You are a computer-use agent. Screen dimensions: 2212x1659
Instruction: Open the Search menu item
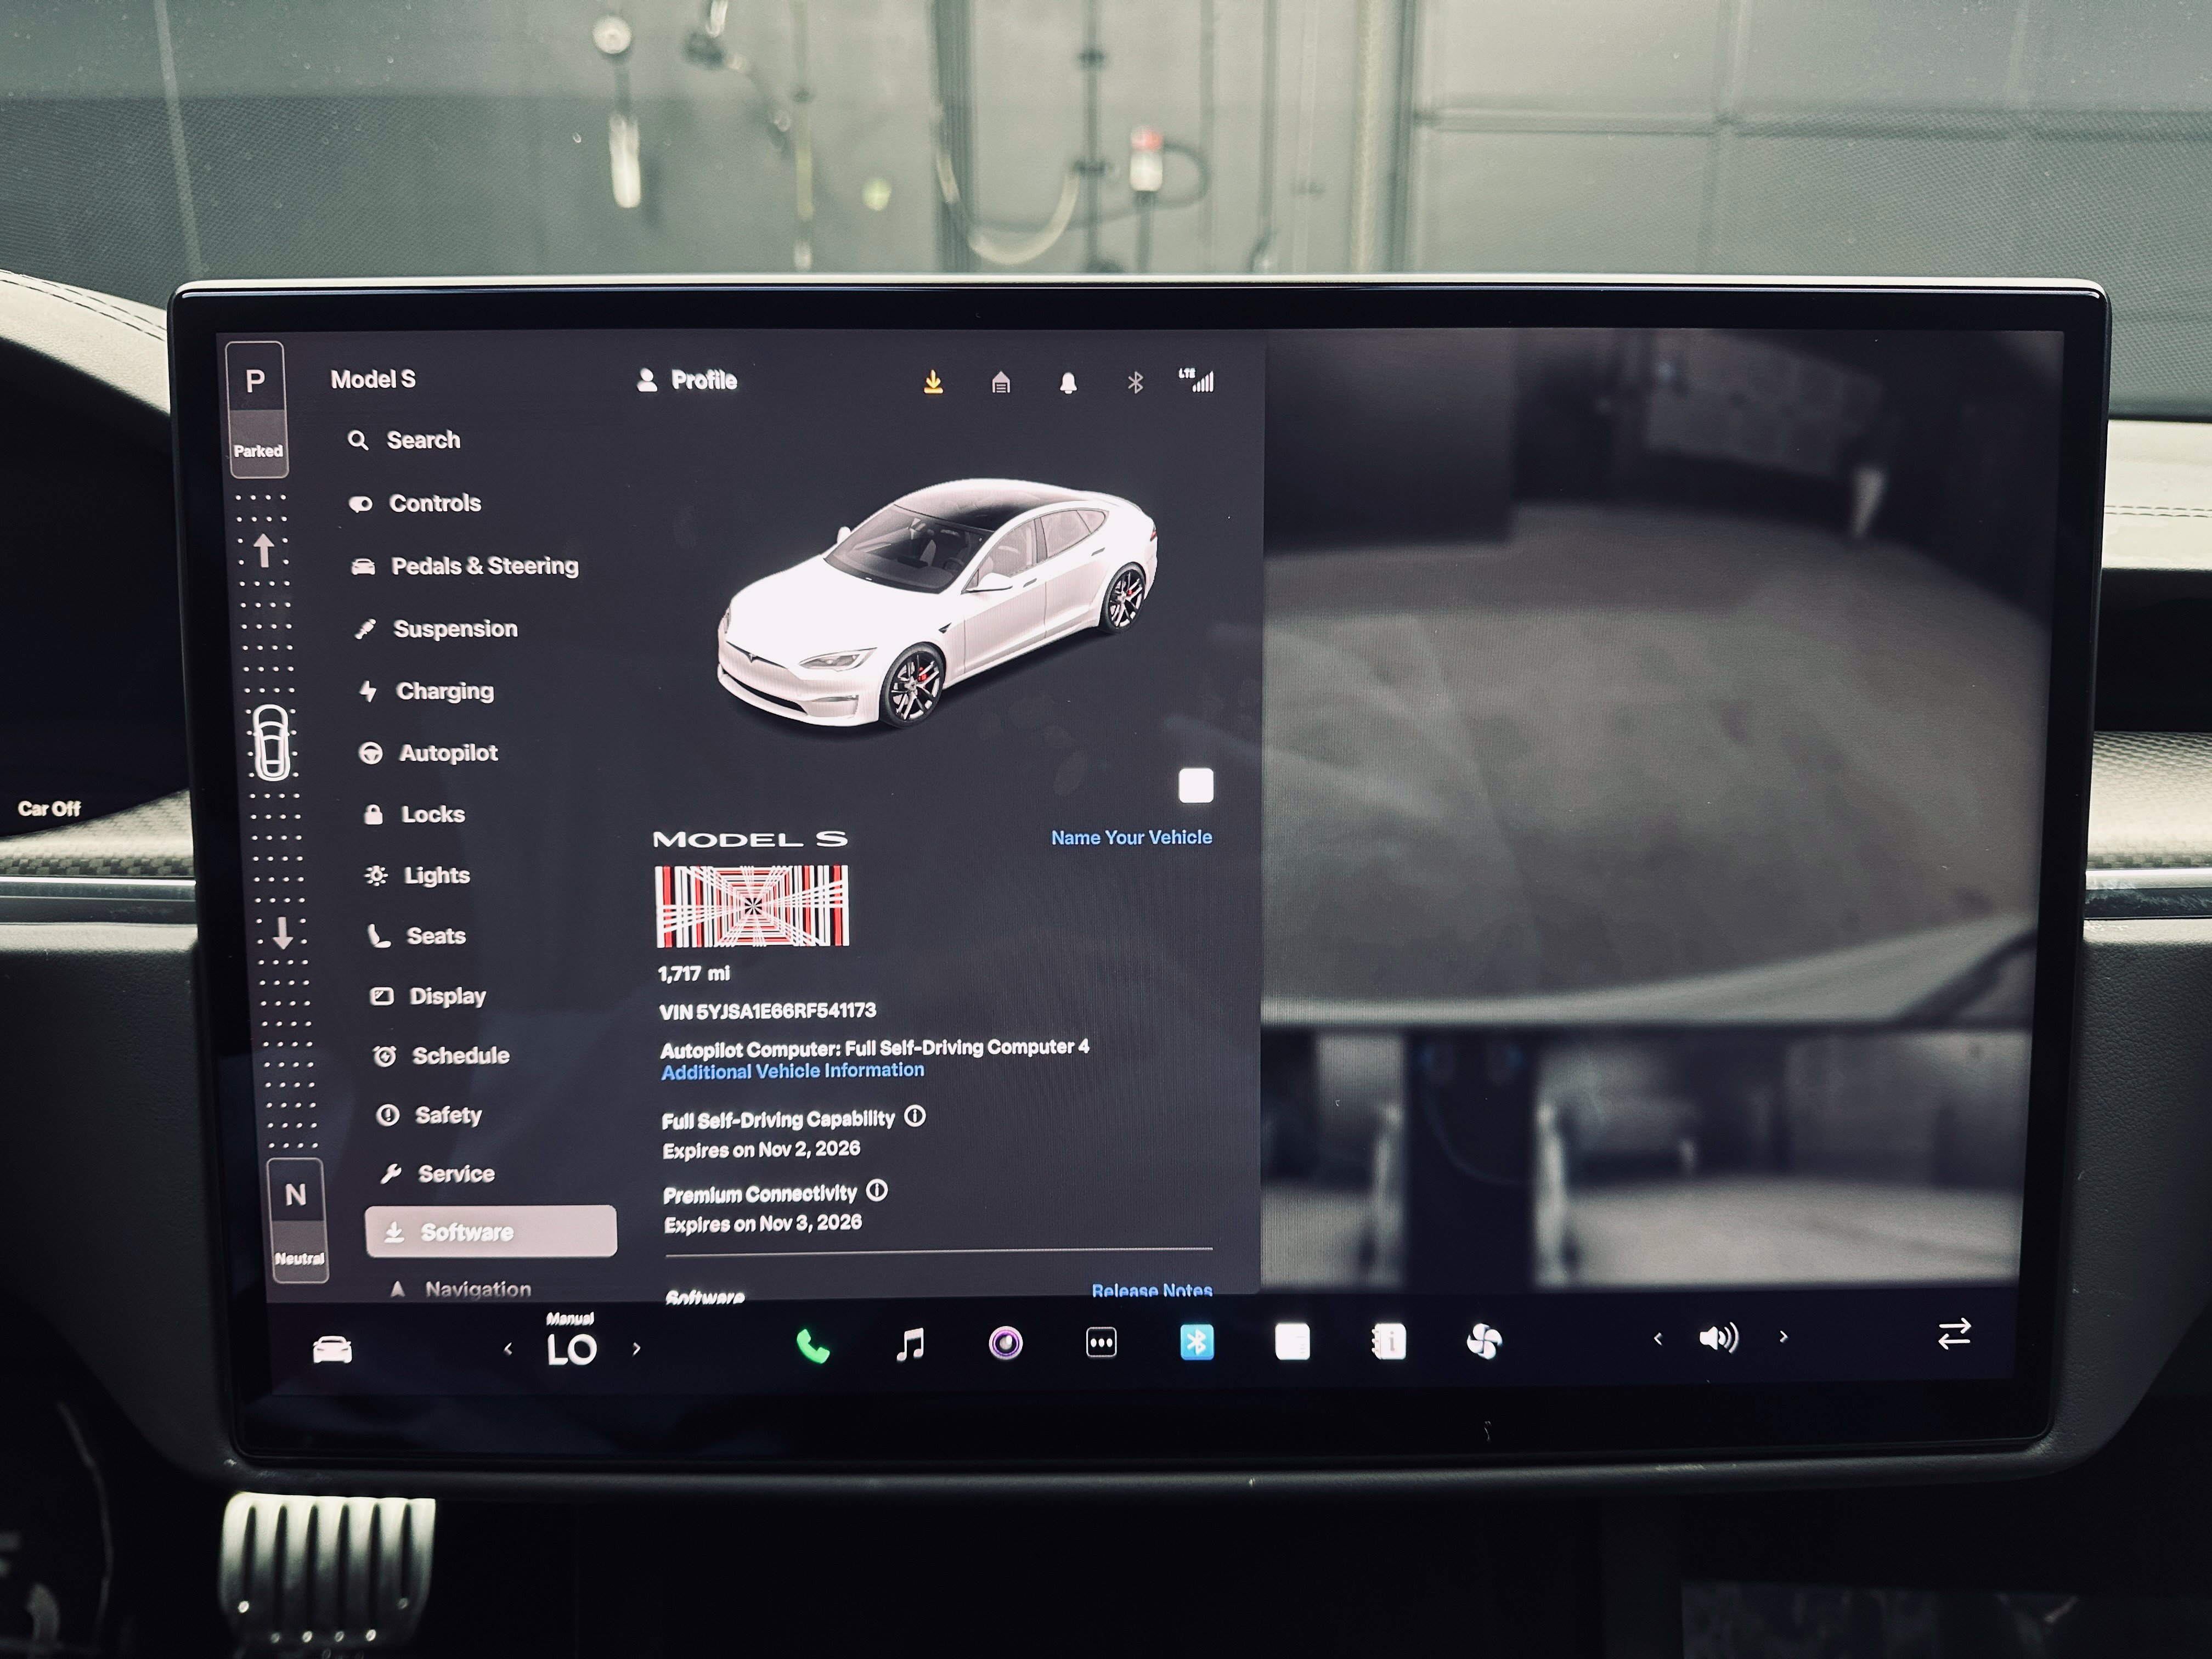click(x=404, y=440)
